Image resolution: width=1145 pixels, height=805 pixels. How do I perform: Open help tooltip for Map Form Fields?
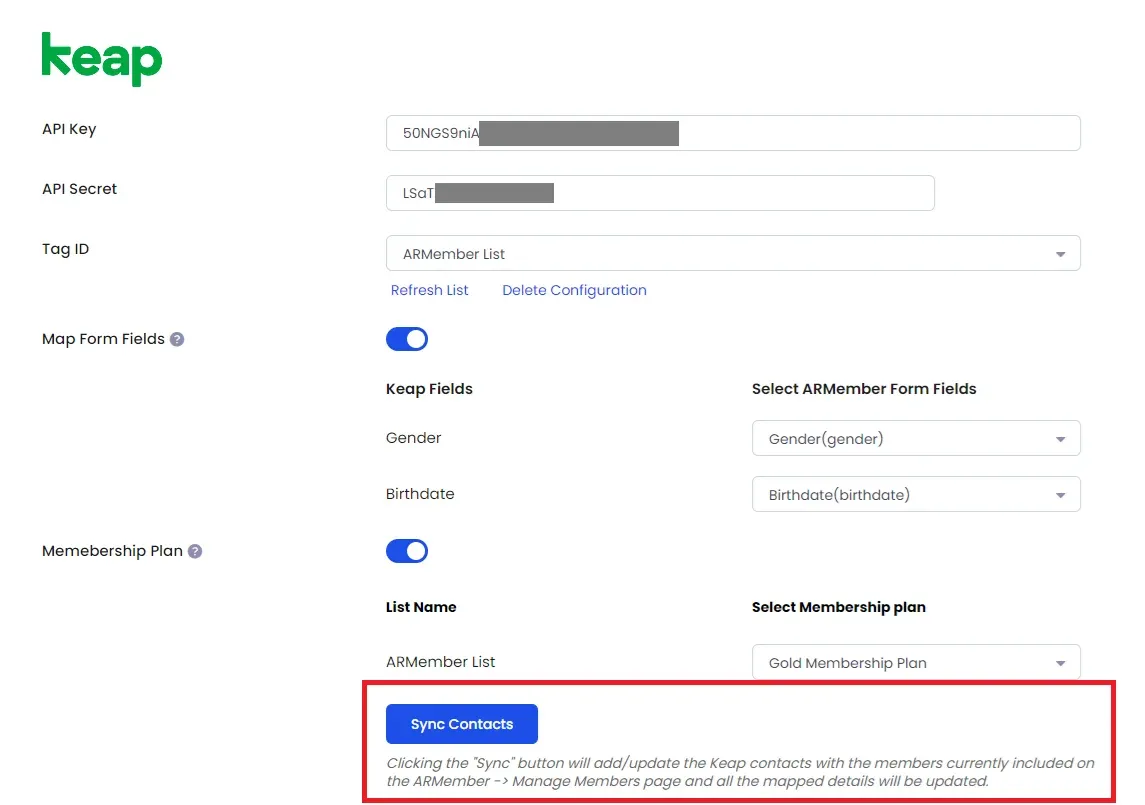pyautogui.click(x=177, y=339)
